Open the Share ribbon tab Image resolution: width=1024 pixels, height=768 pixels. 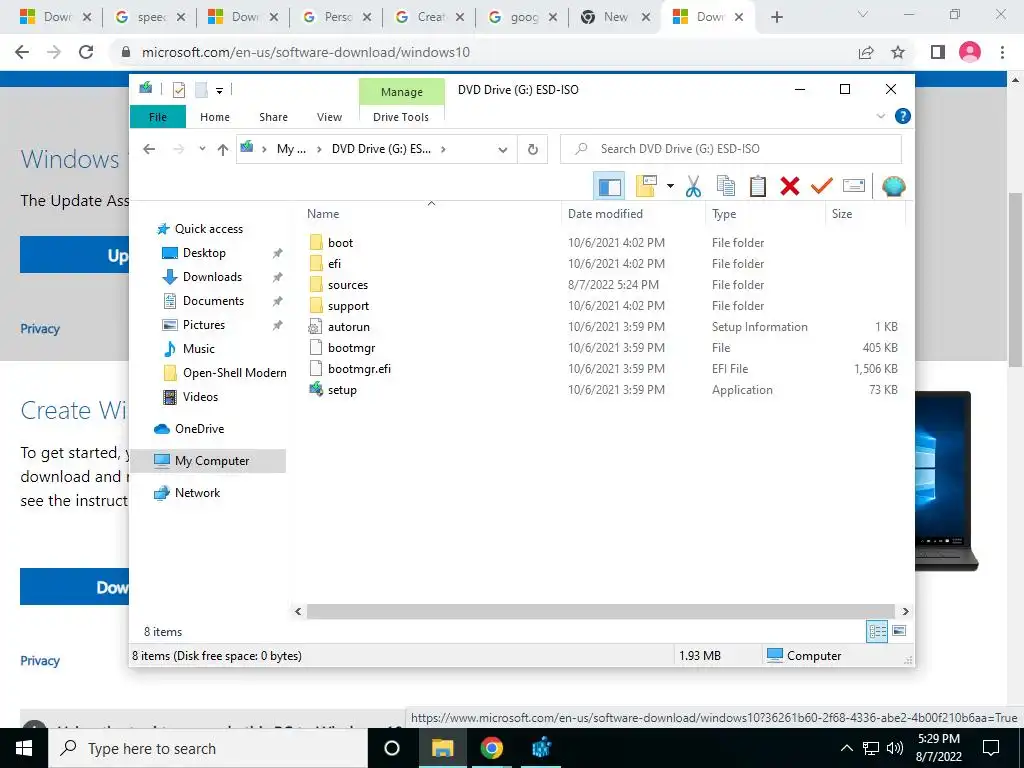tap(273, 117)
